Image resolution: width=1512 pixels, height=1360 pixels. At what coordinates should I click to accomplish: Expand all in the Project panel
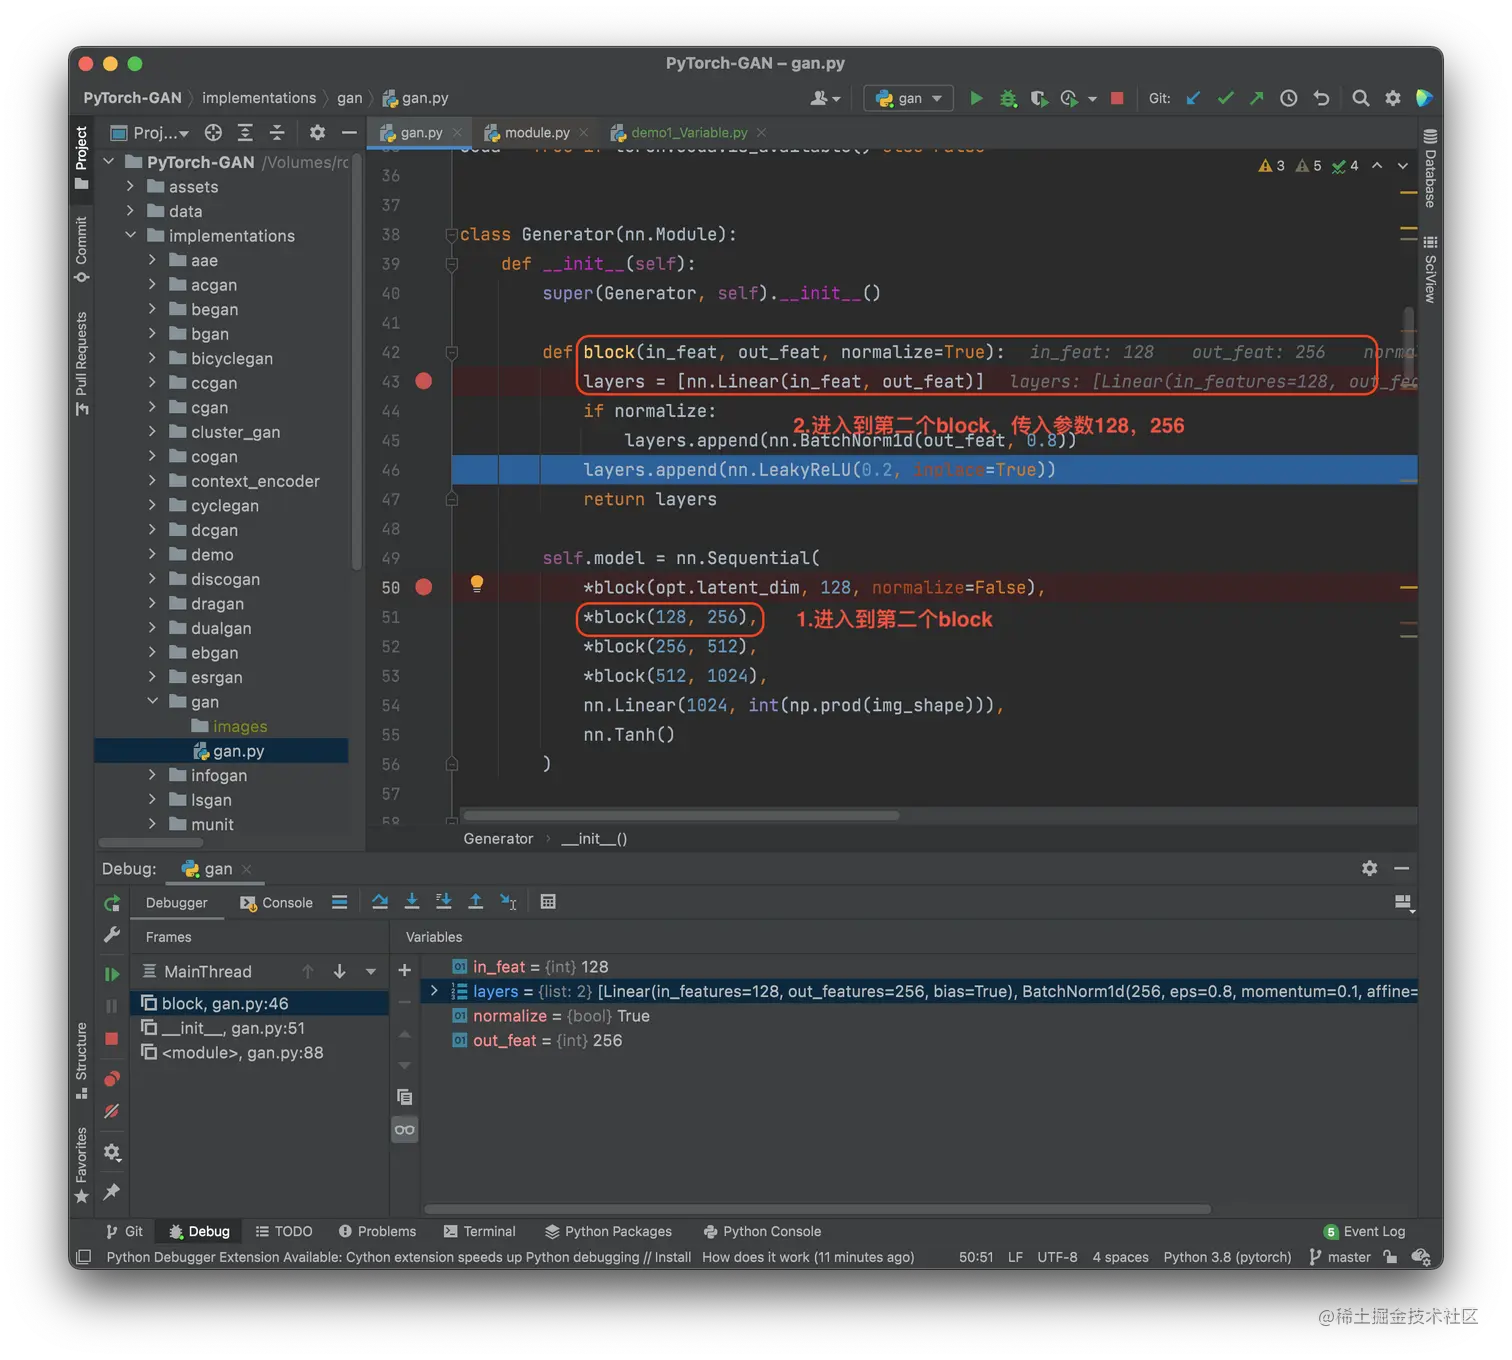point(245,132)
